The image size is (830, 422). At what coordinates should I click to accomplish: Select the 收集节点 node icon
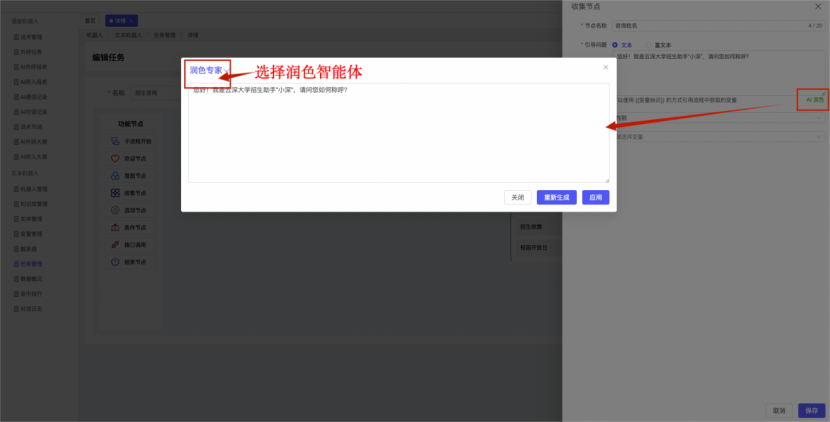pos(116,193)
